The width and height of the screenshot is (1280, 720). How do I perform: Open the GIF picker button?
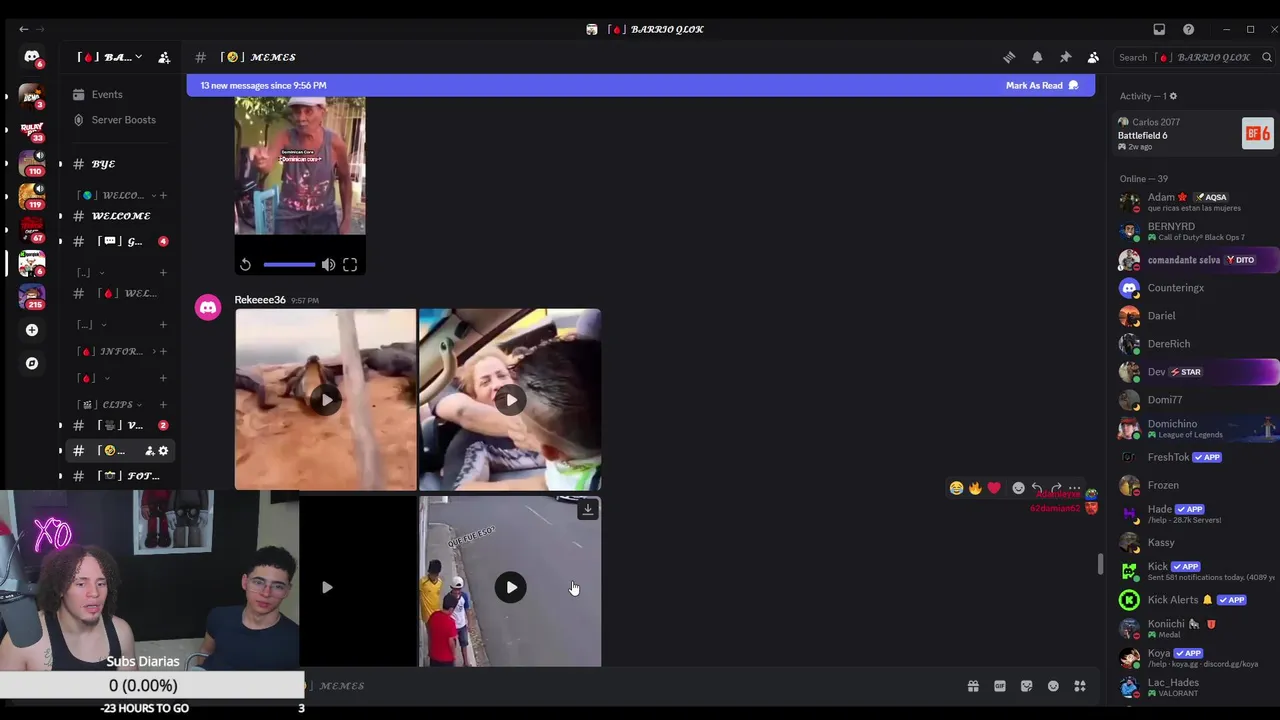tap(1000, 686)
